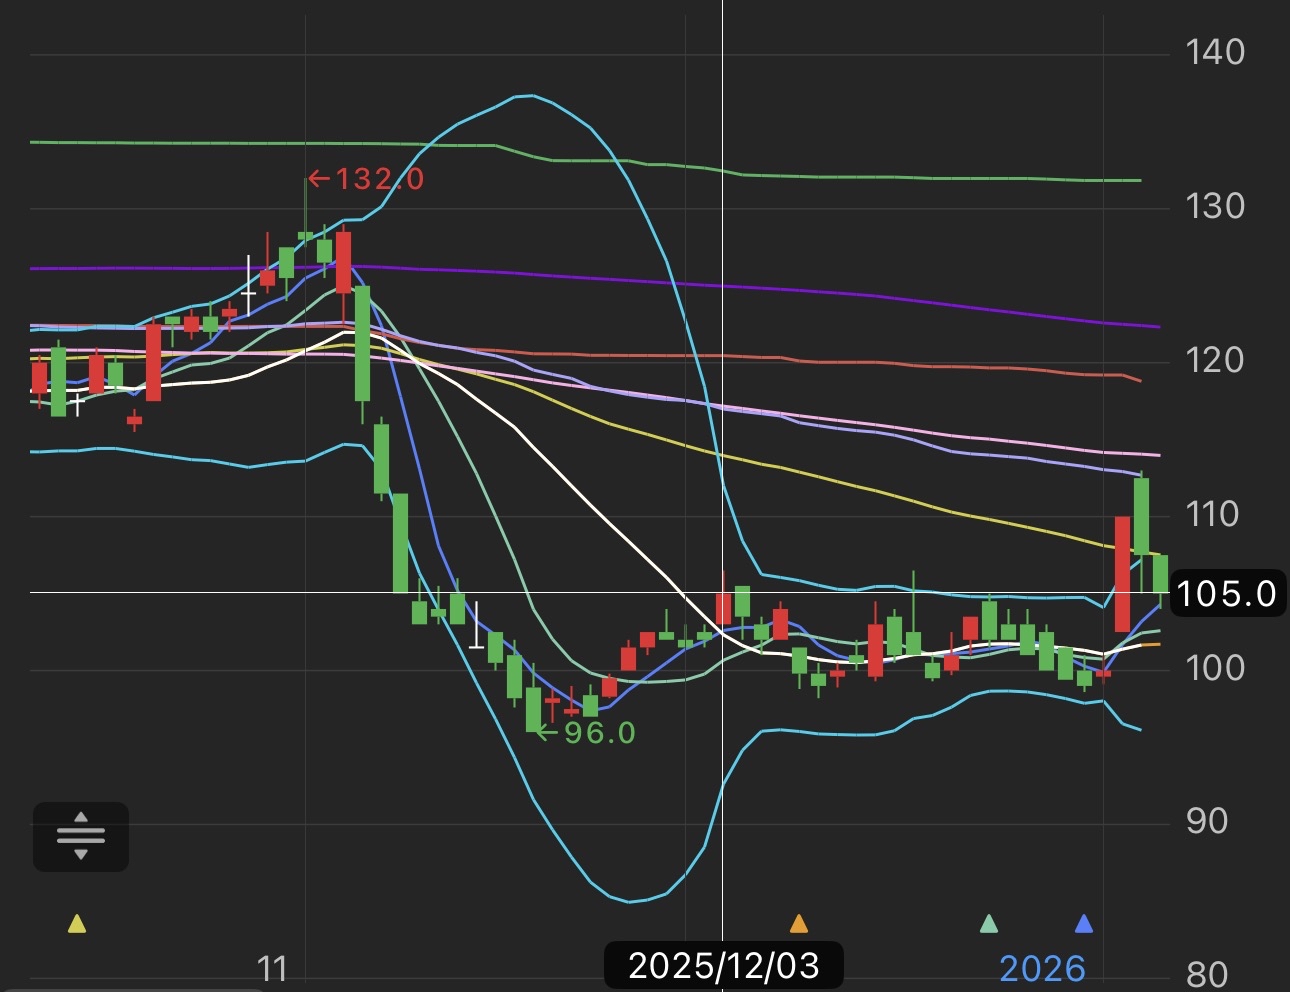
Task: Select the yellow triangle event marker
Action: tap(77, 923)
